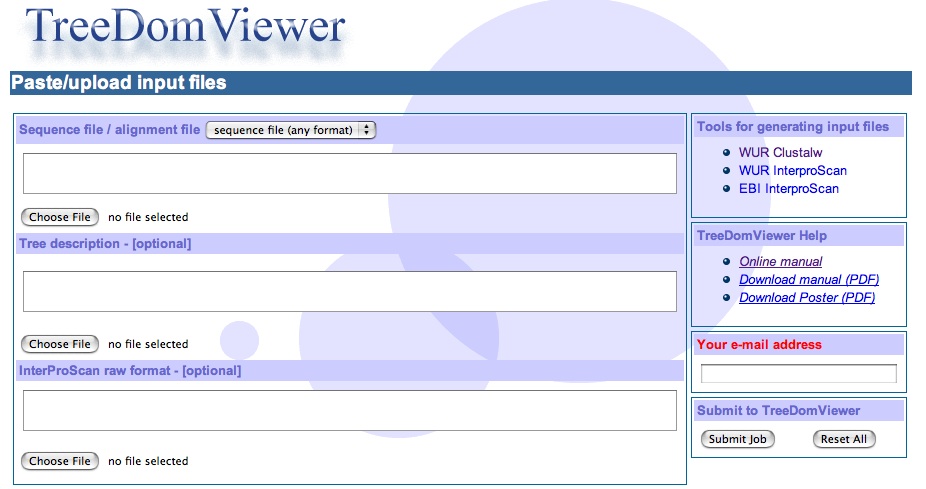Choose File for Tree description
Screen dimensions: 926x489
[60, 344]
